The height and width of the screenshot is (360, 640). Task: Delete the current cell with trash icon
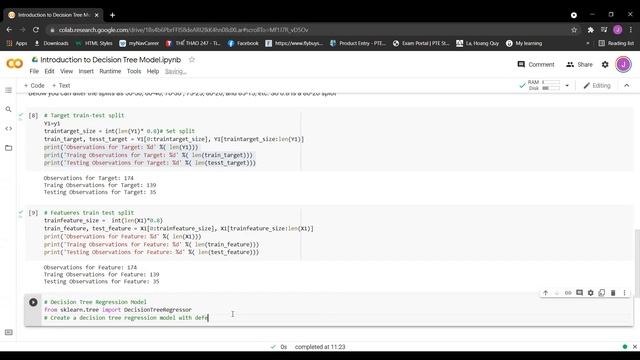(613, 293)
